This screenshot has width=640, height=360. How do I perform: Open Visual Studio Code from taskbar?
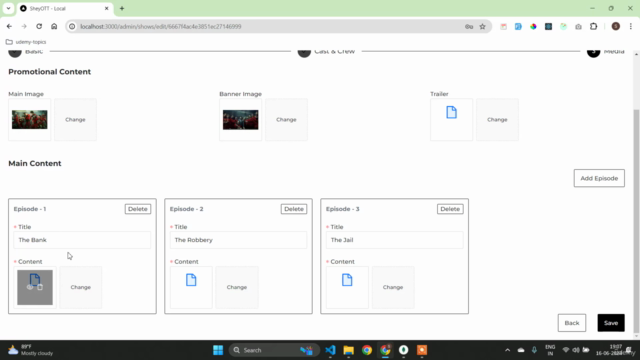330,350
